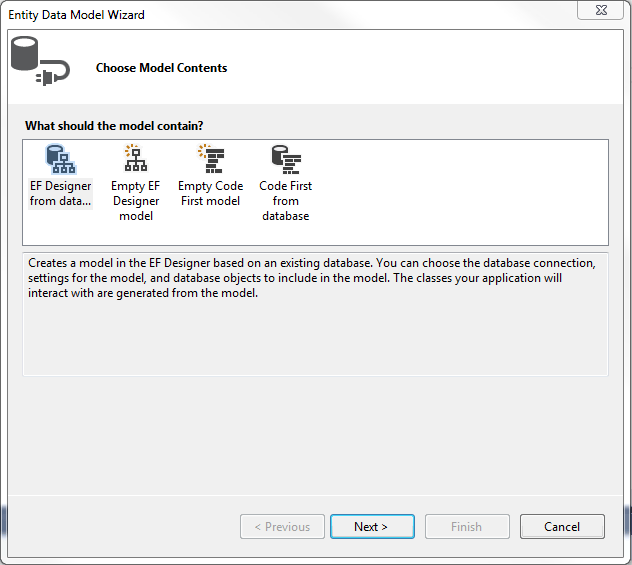Click the "Empty Code First model" text label
632x565 pixels.
(211, 193)
